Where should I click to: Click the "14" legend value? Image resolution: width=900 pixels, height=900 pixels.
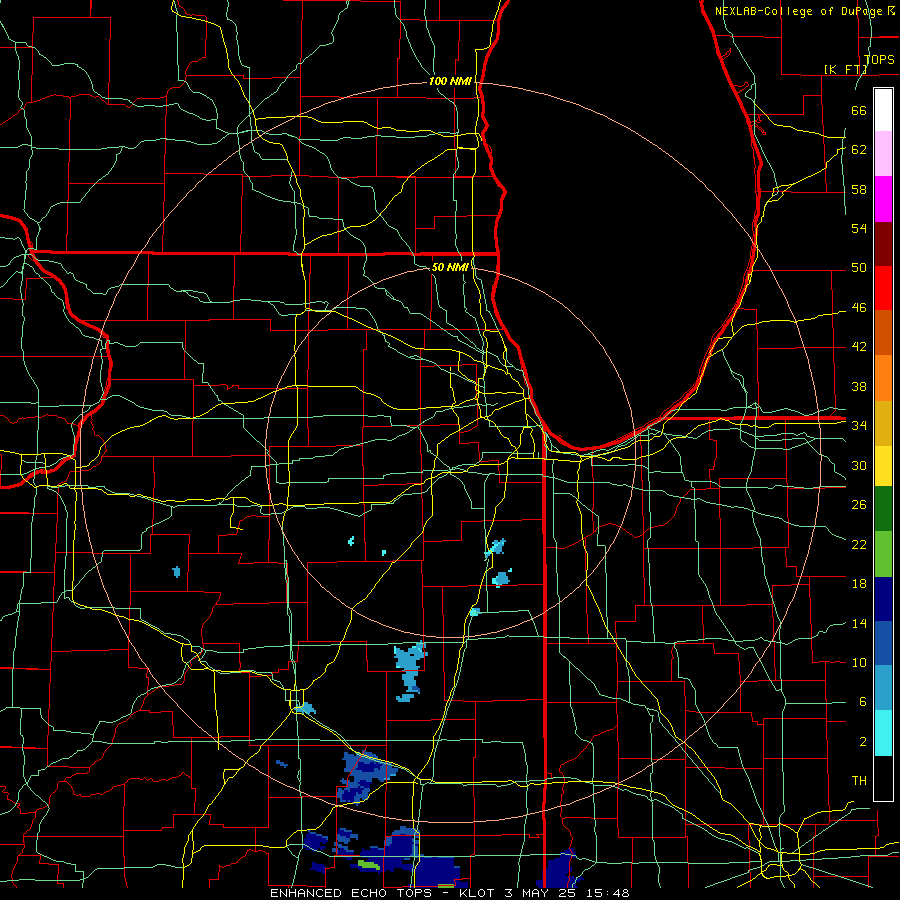click(859, 623)
